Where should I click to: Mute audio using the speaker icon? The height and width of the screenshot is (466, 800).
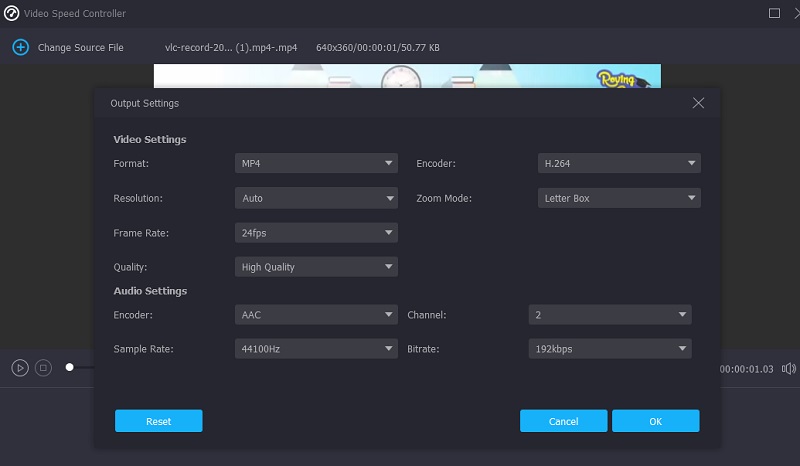coord(788,368)
